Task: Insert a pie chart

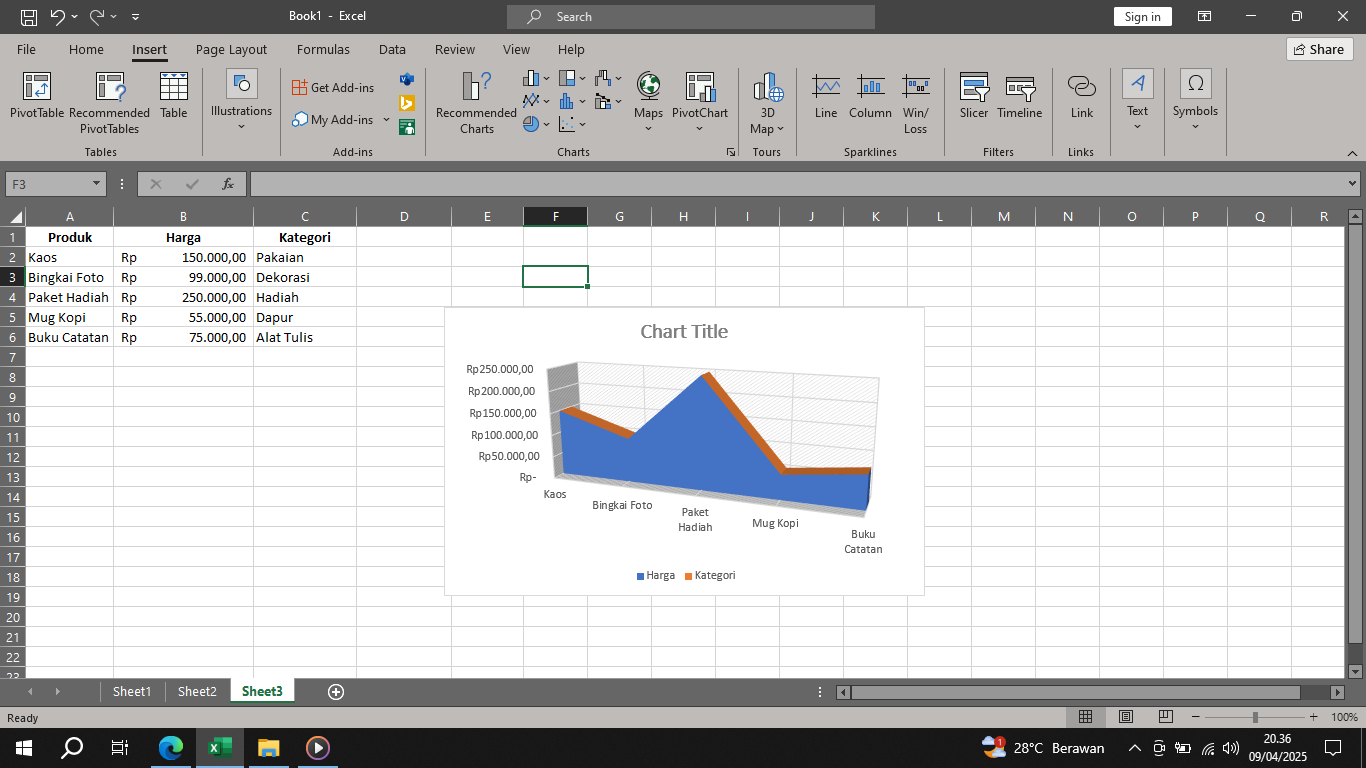Action: tap(529, 126)
